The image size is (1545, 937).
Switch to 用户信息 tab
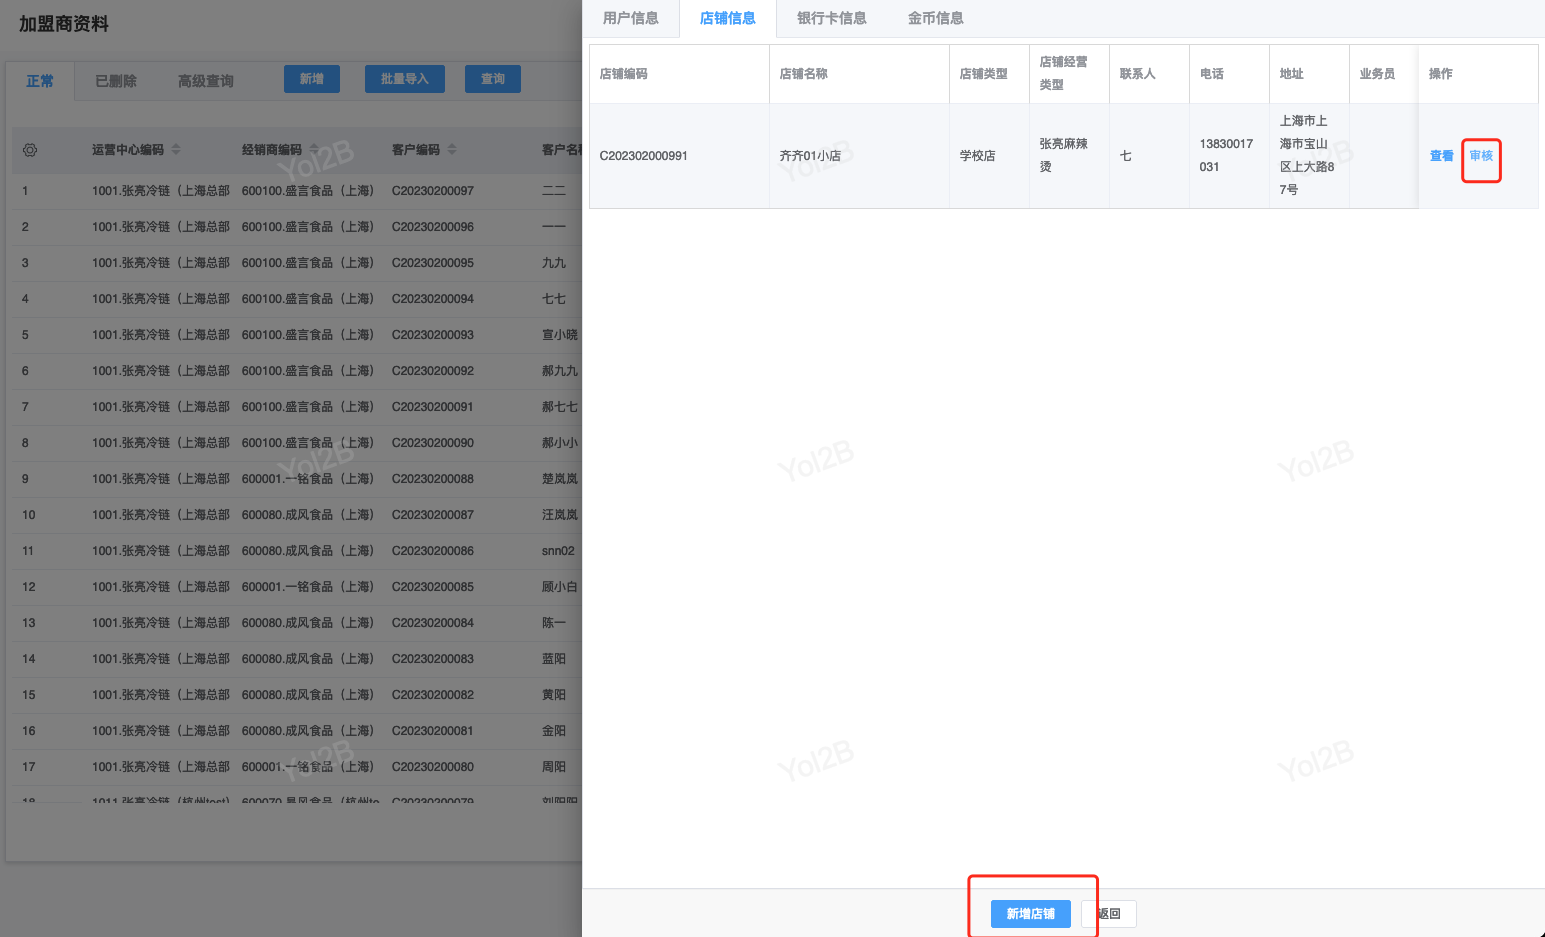tap(630, 18)
